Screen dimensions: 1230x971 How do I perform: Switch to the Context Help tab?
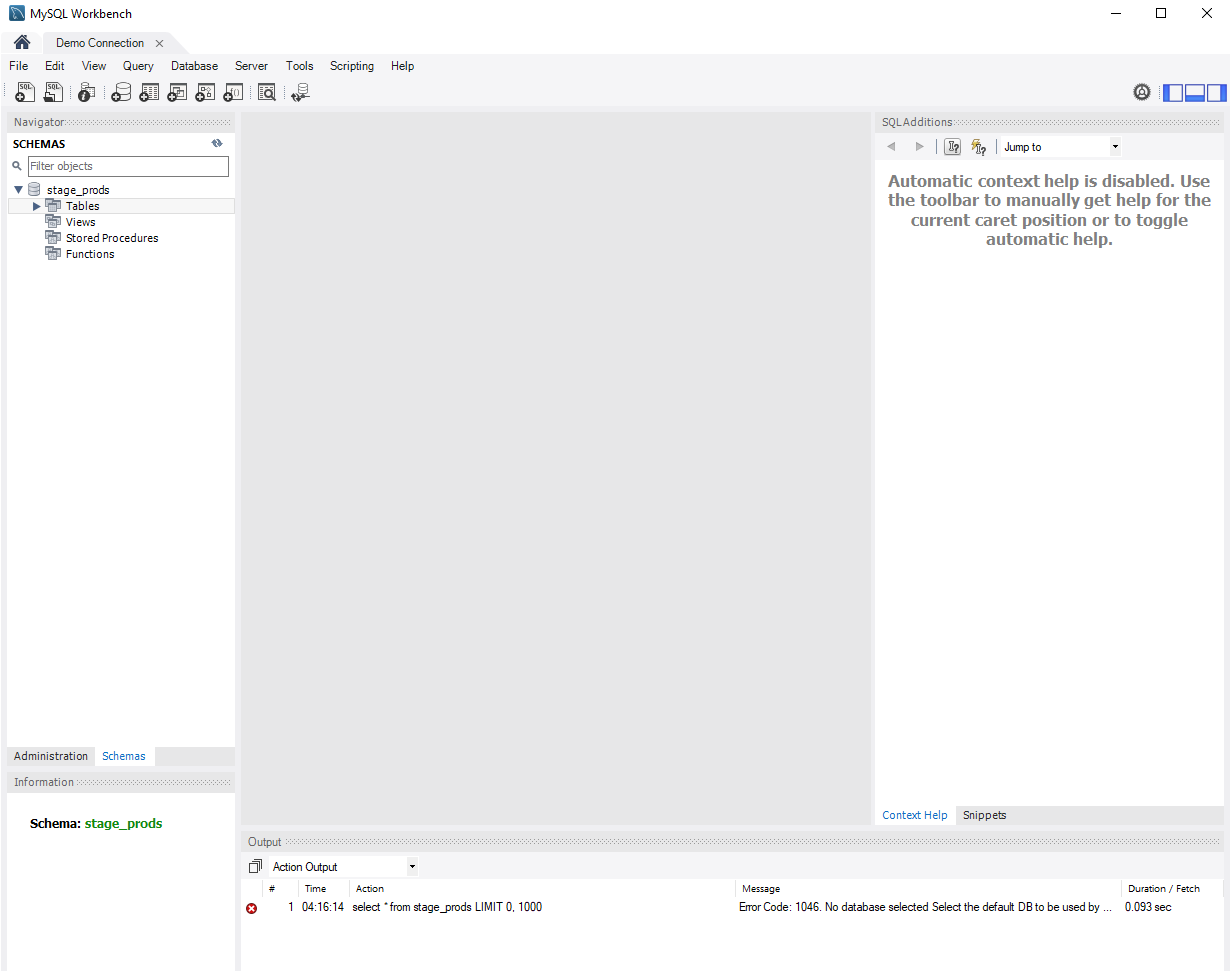pos(914,815)
